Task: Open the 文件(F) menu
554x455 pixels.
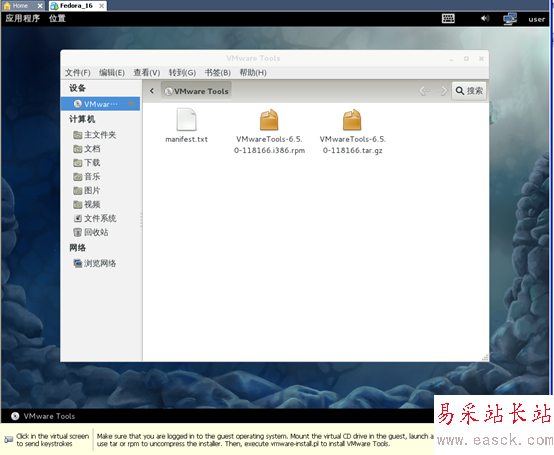Action: coord(77,72)
